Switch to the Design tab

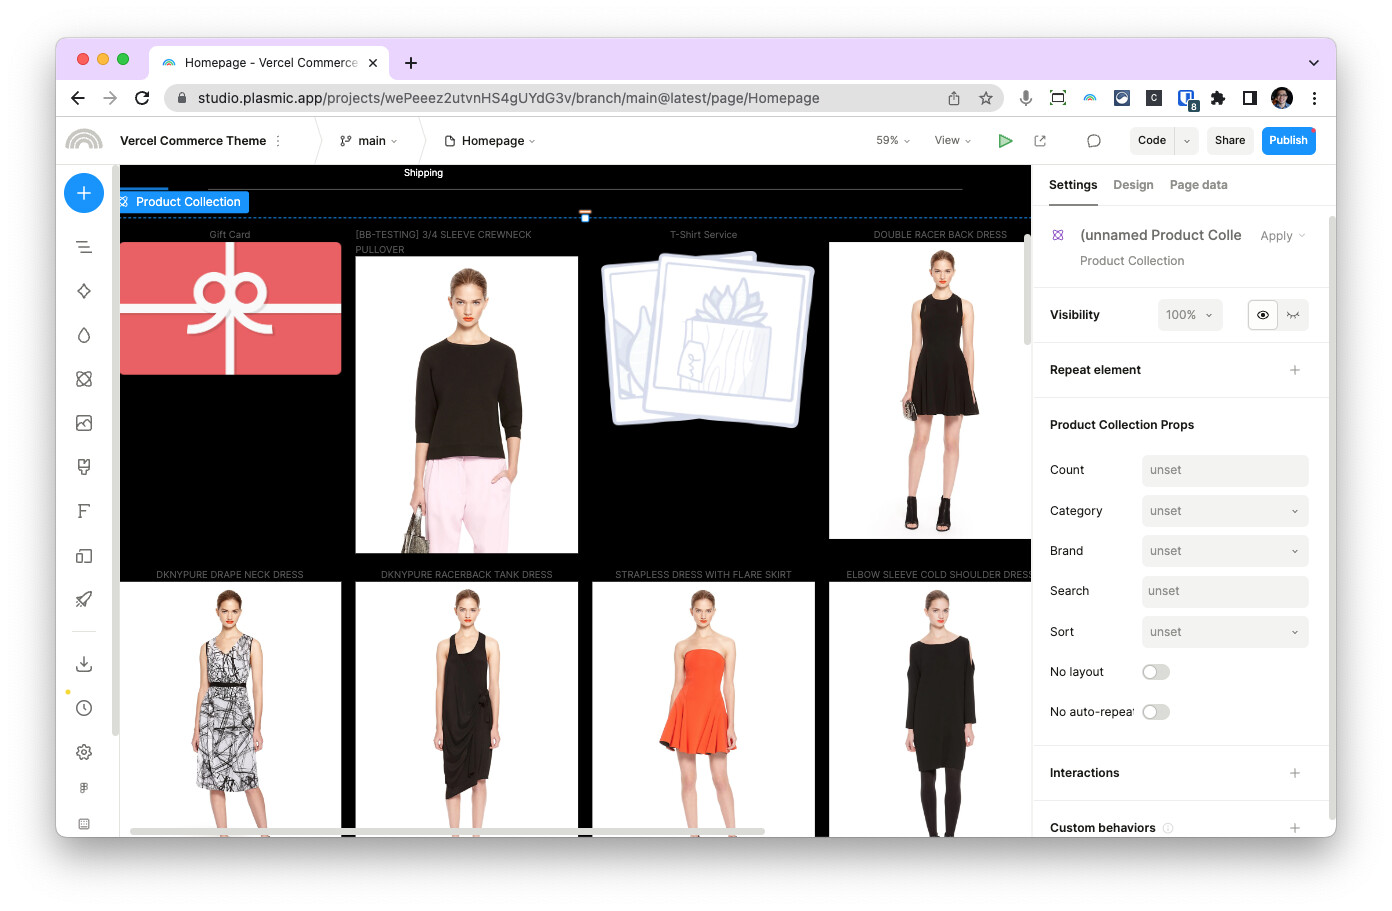1133,185
